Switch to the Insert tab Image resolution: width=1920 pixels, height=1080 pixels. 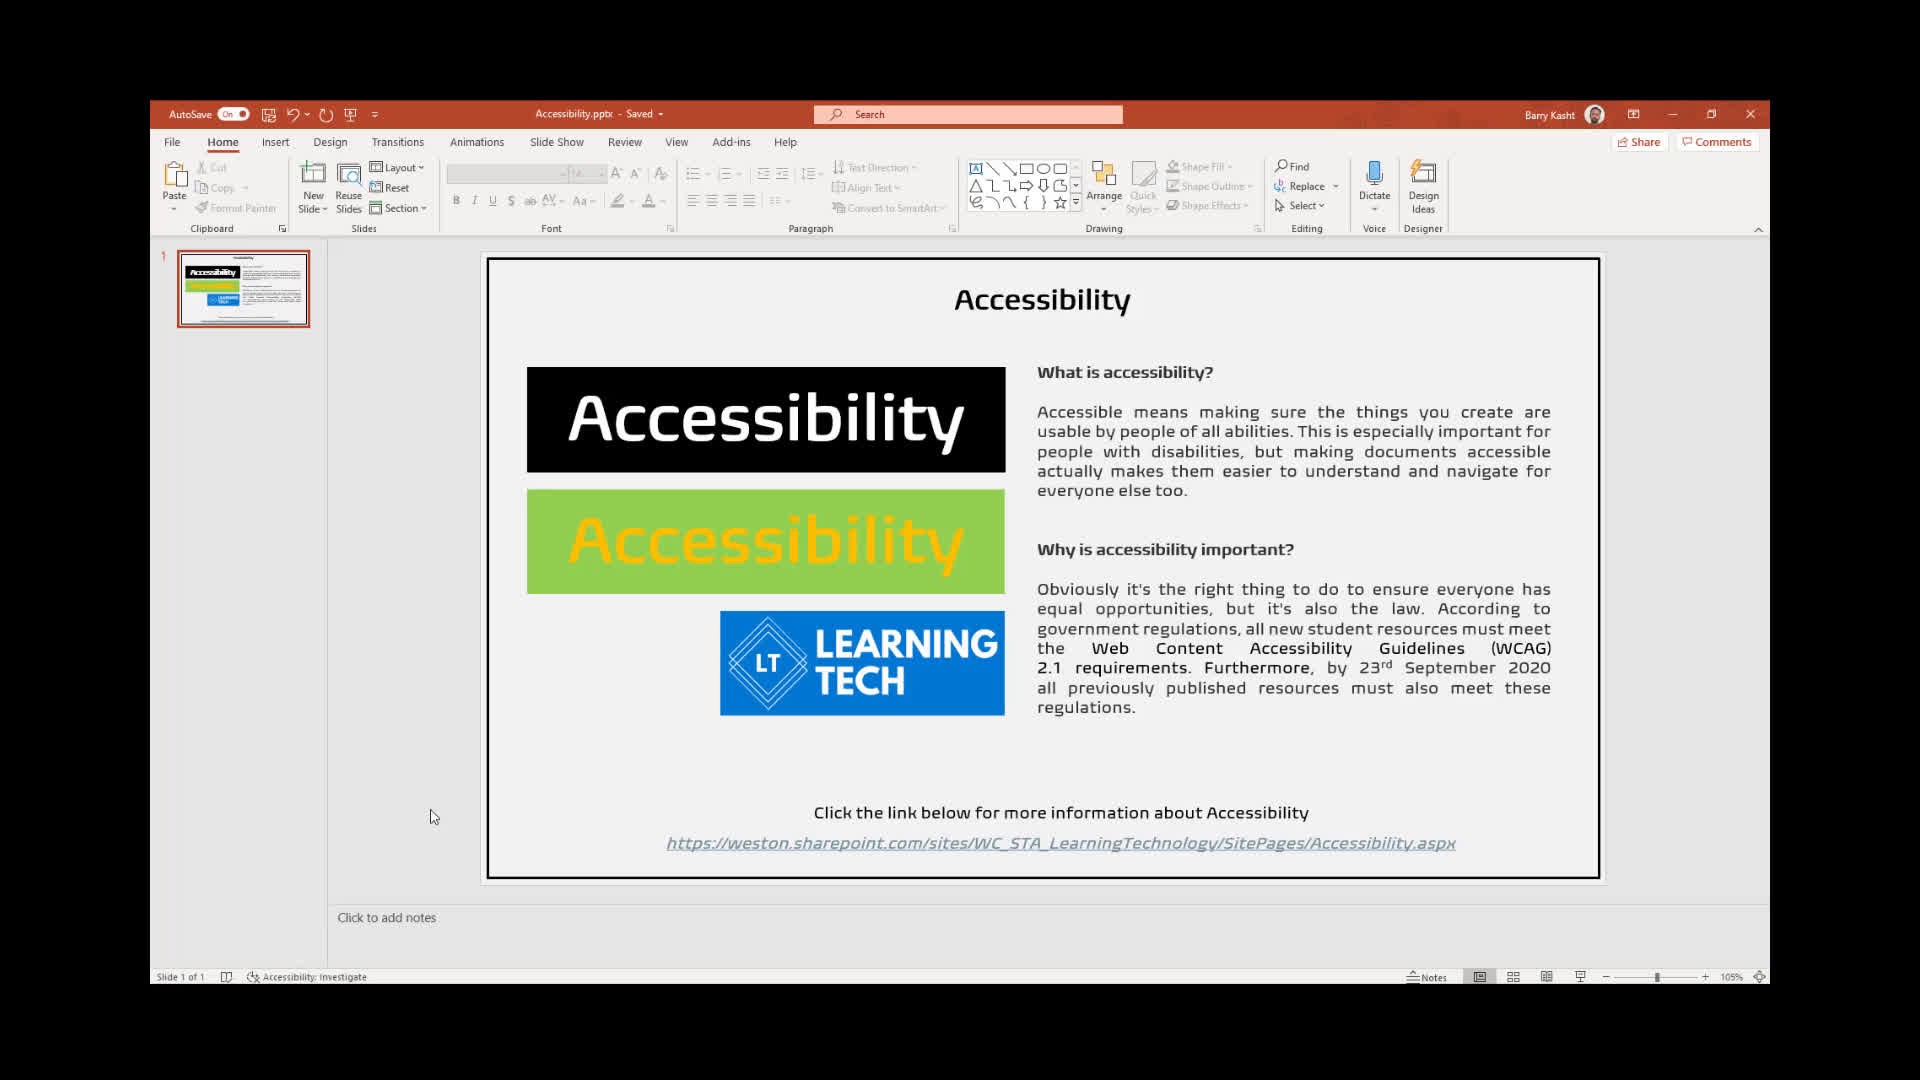275,142
